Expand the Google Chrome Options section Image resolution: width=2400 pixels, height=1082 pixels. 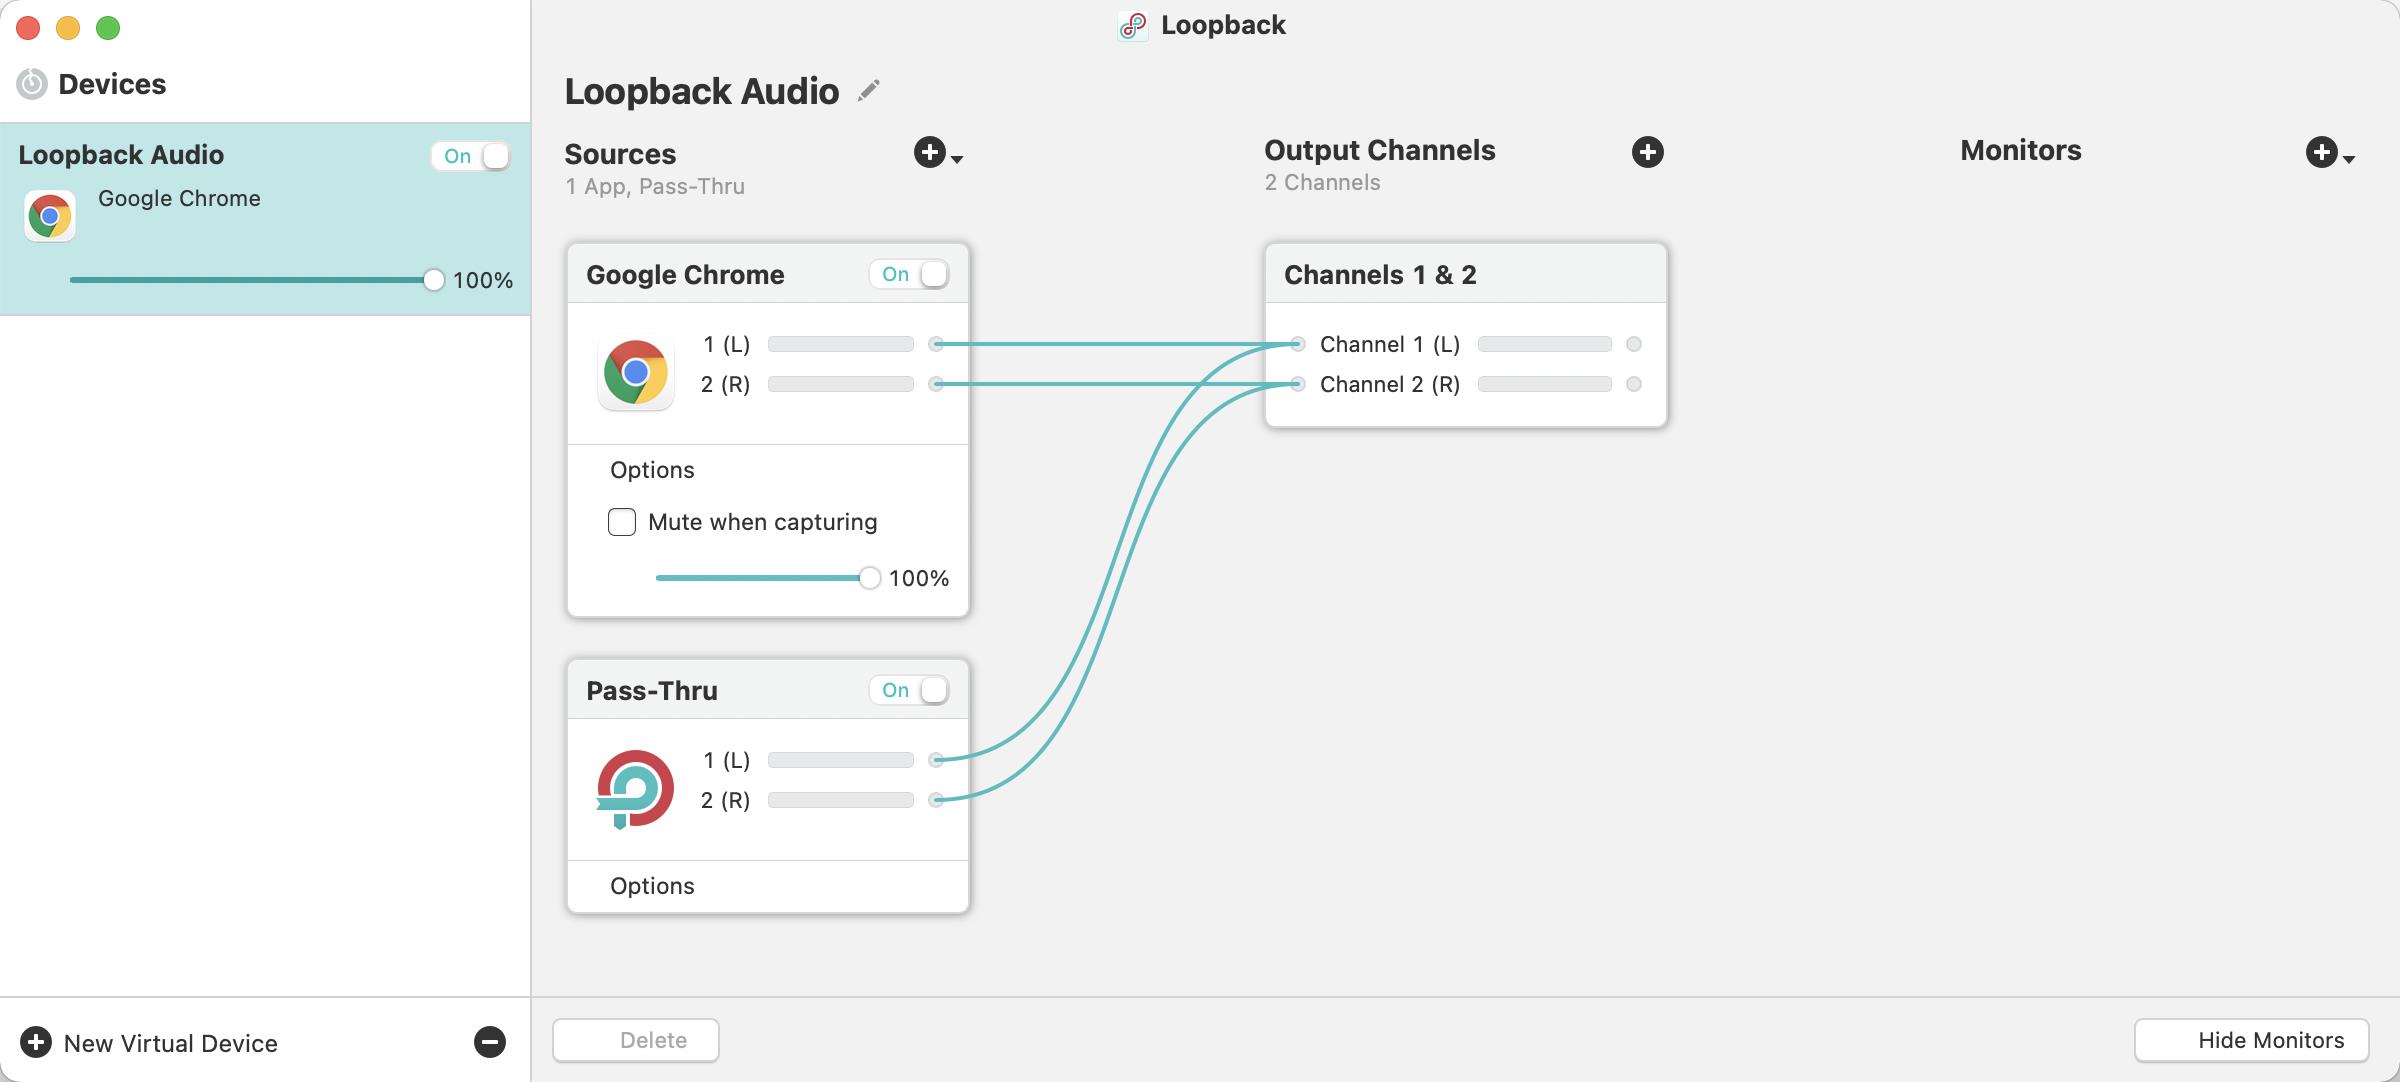[652, 468]
